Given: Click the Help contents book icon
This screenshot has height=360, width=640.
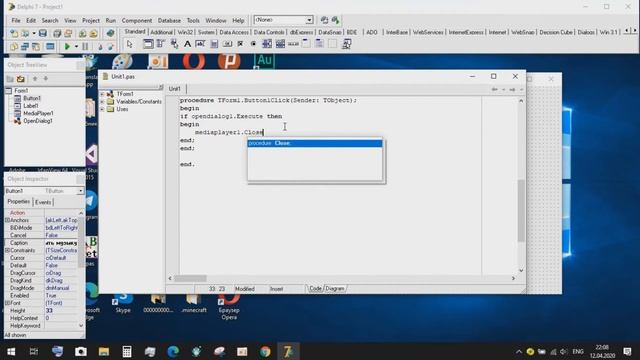Looking at the screenshot, I should pyautogui.click(x=110, y=33).
